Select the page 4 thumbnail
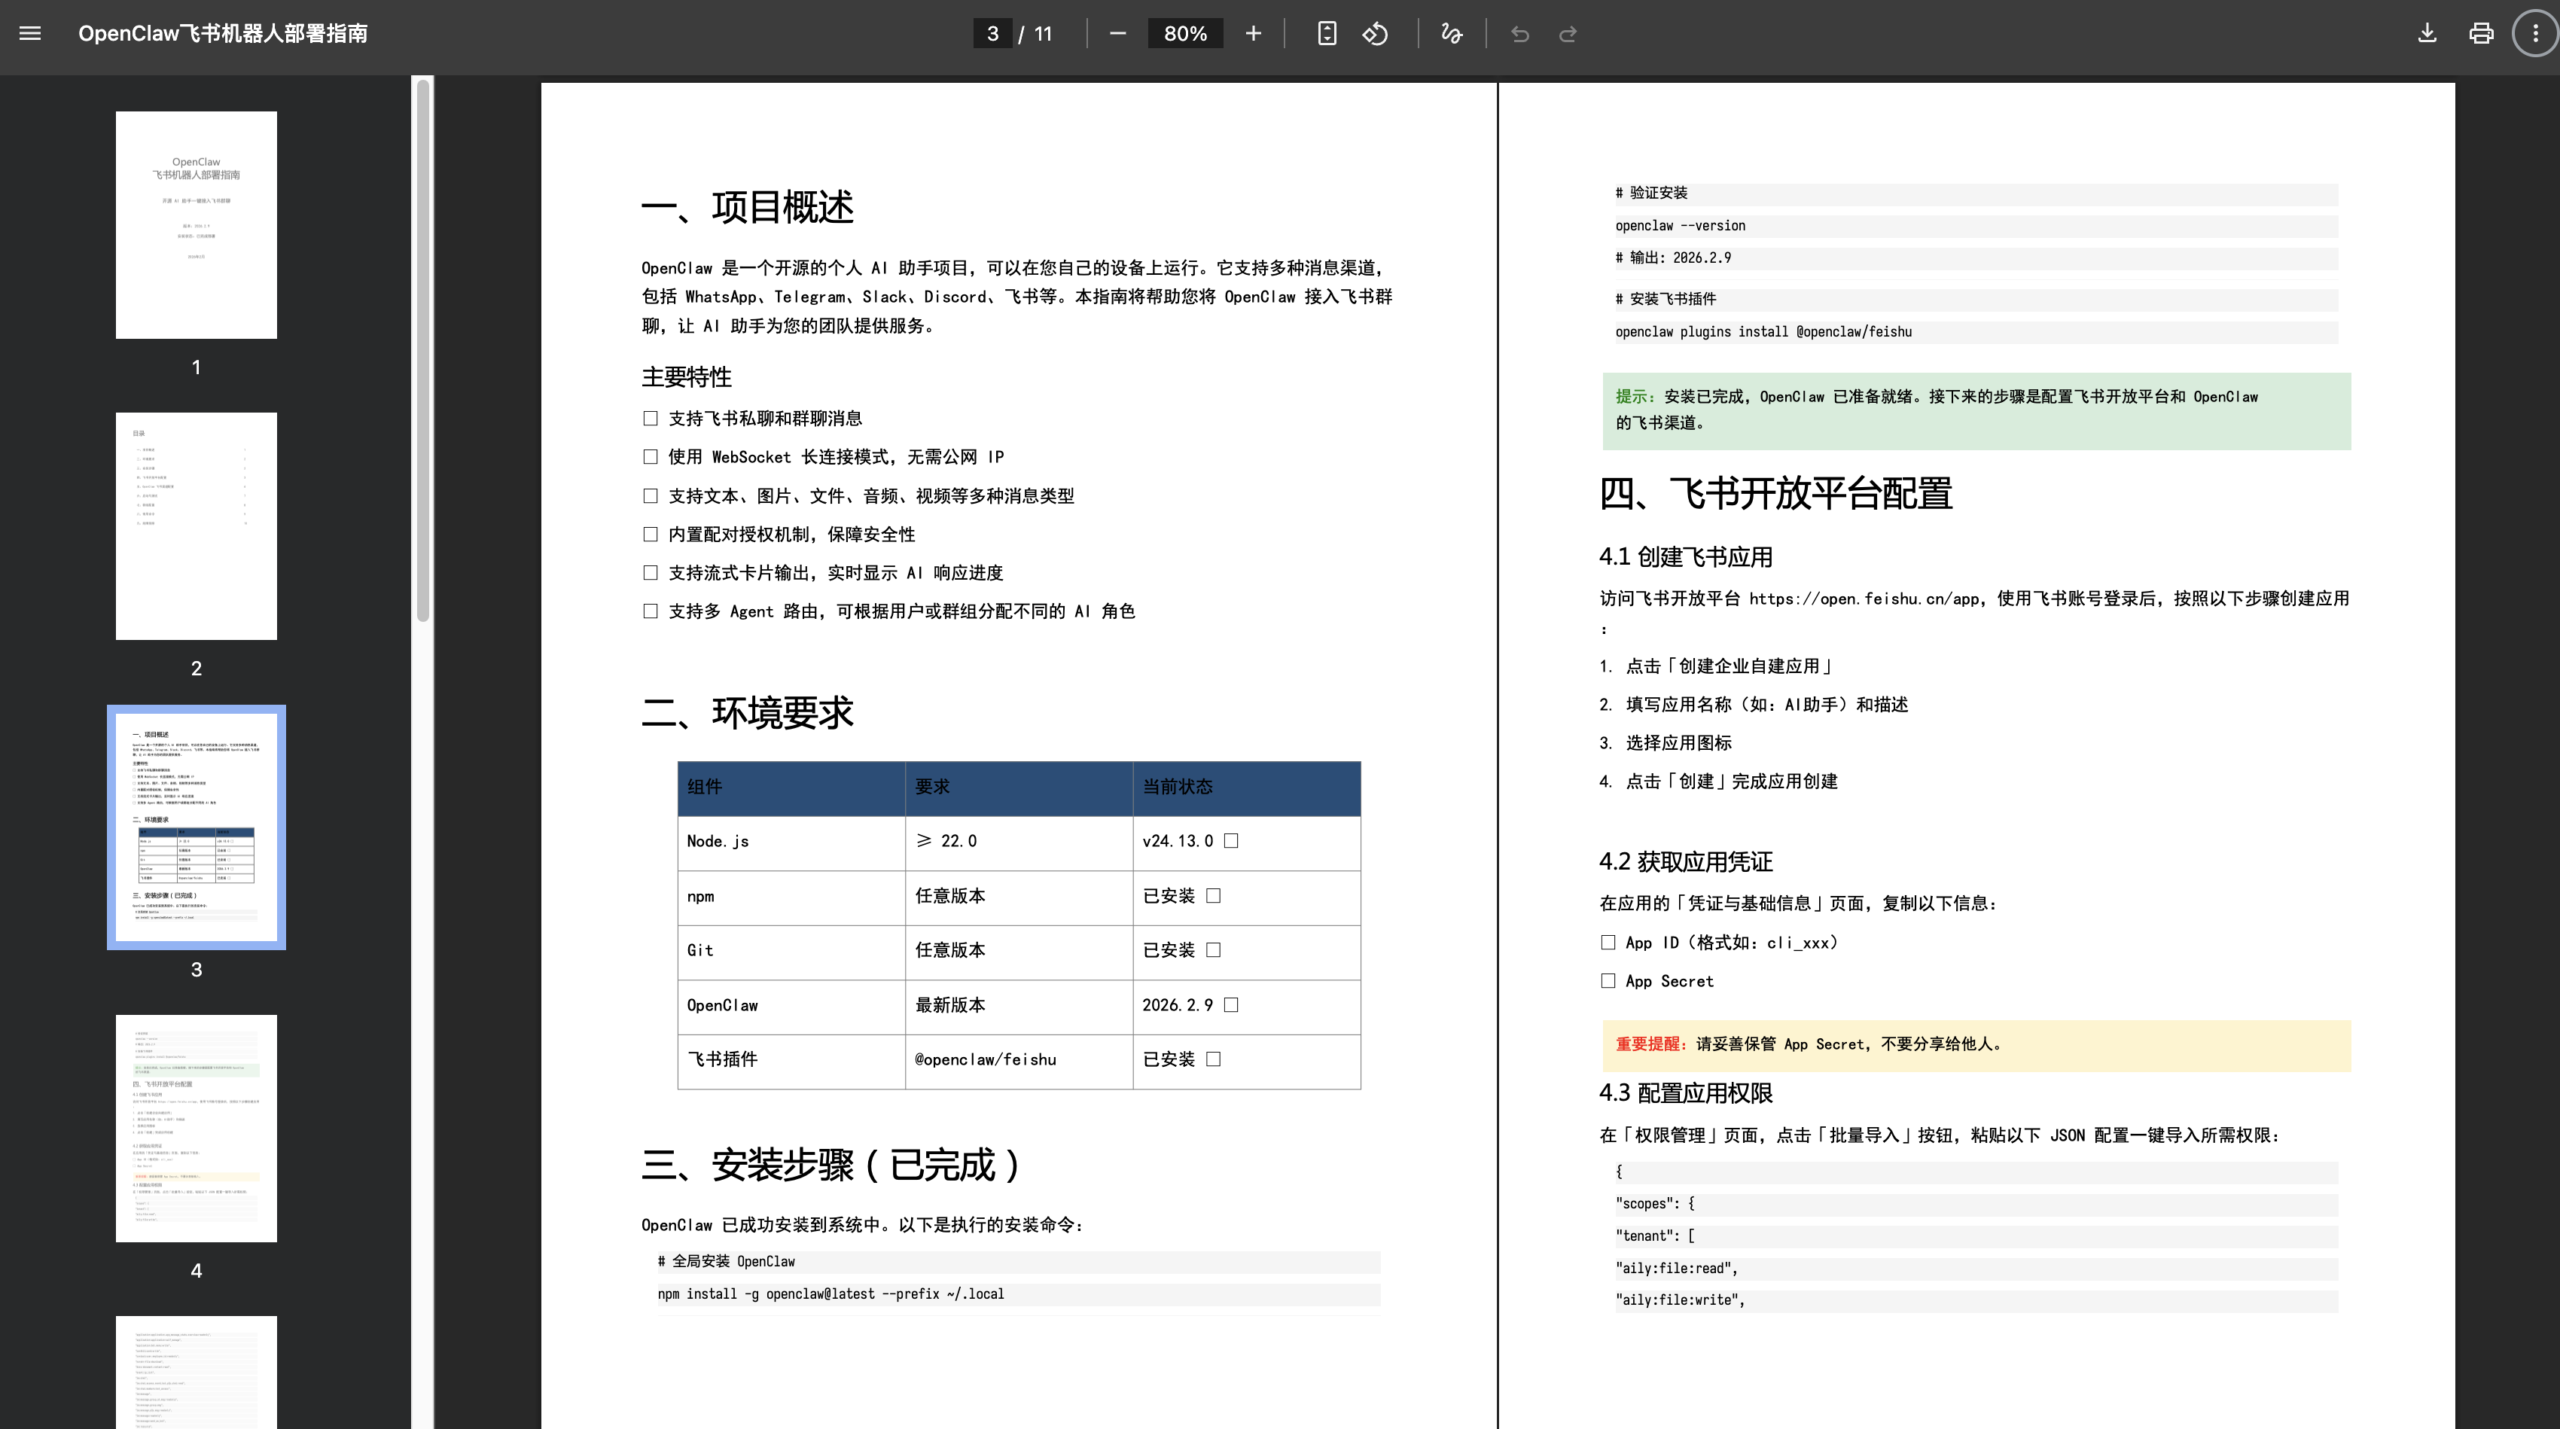 tap(196, 1128)
